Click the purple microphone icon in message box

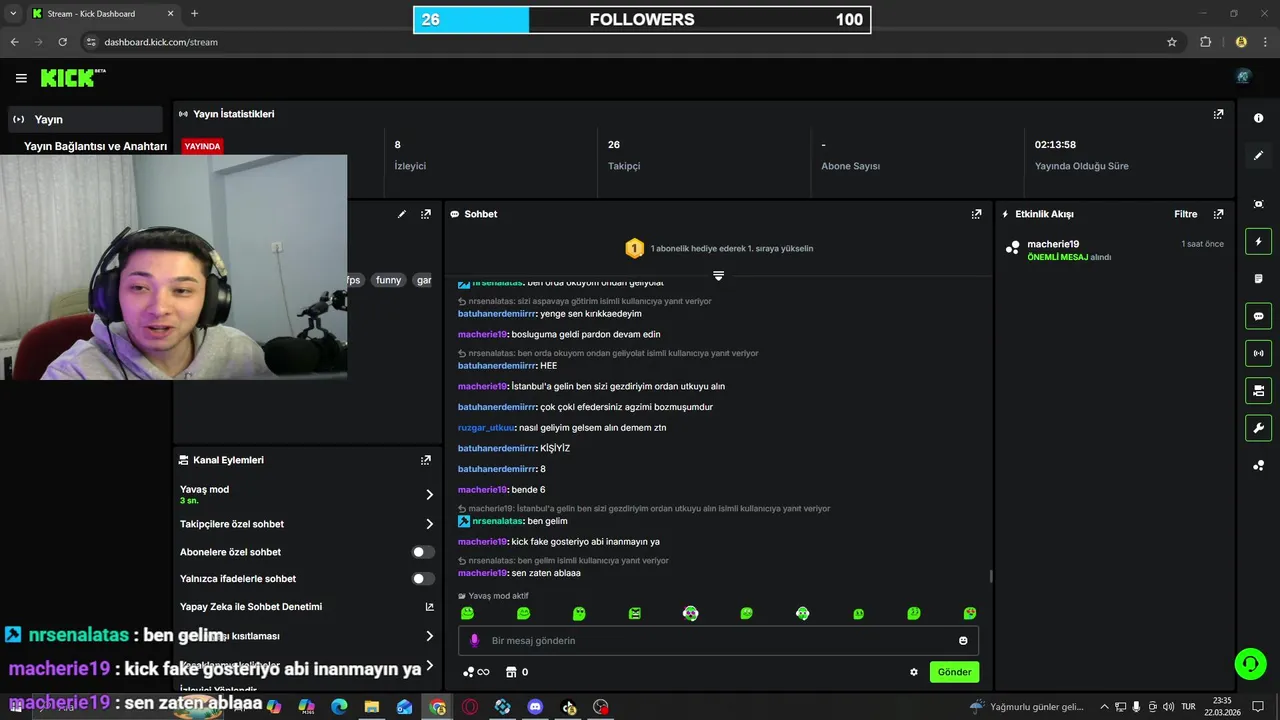coord(474,640)
